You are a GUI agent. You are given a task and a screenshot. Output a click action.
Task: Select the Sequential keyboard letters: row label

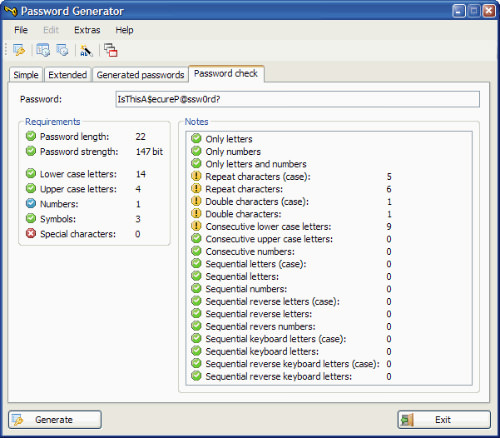(x=262, y=351)
